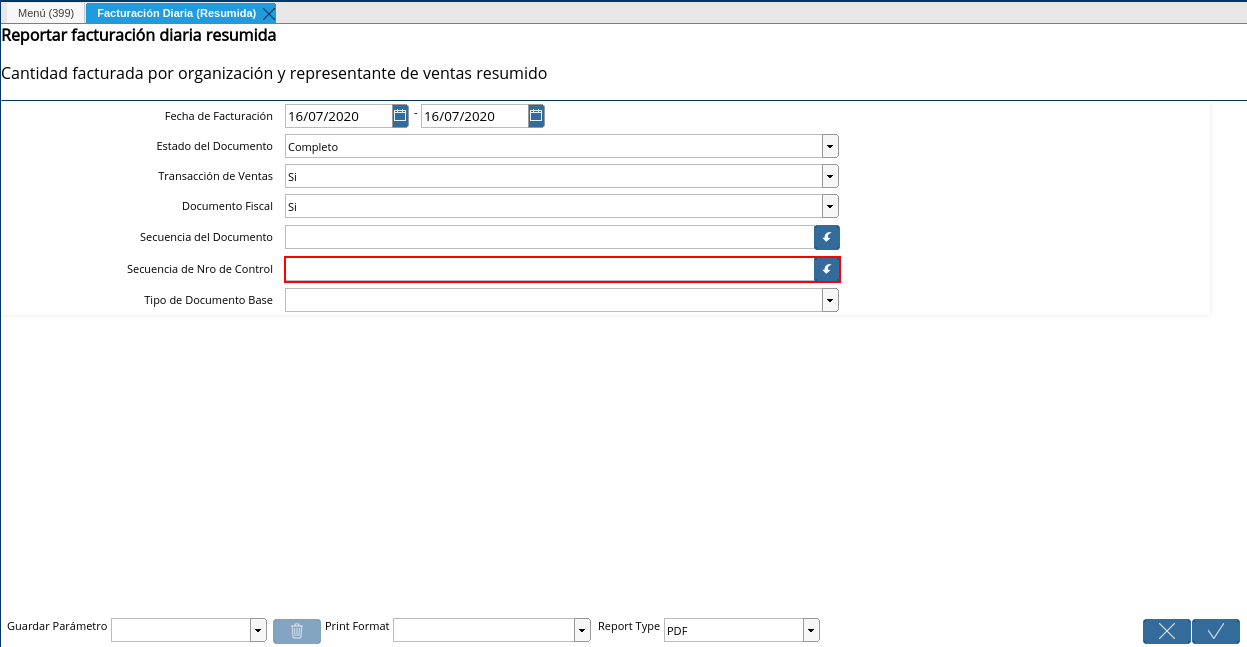Expand Estado del Documento dropdown
This screenshot has height=647, width=1247.
[x=830, y=147]
